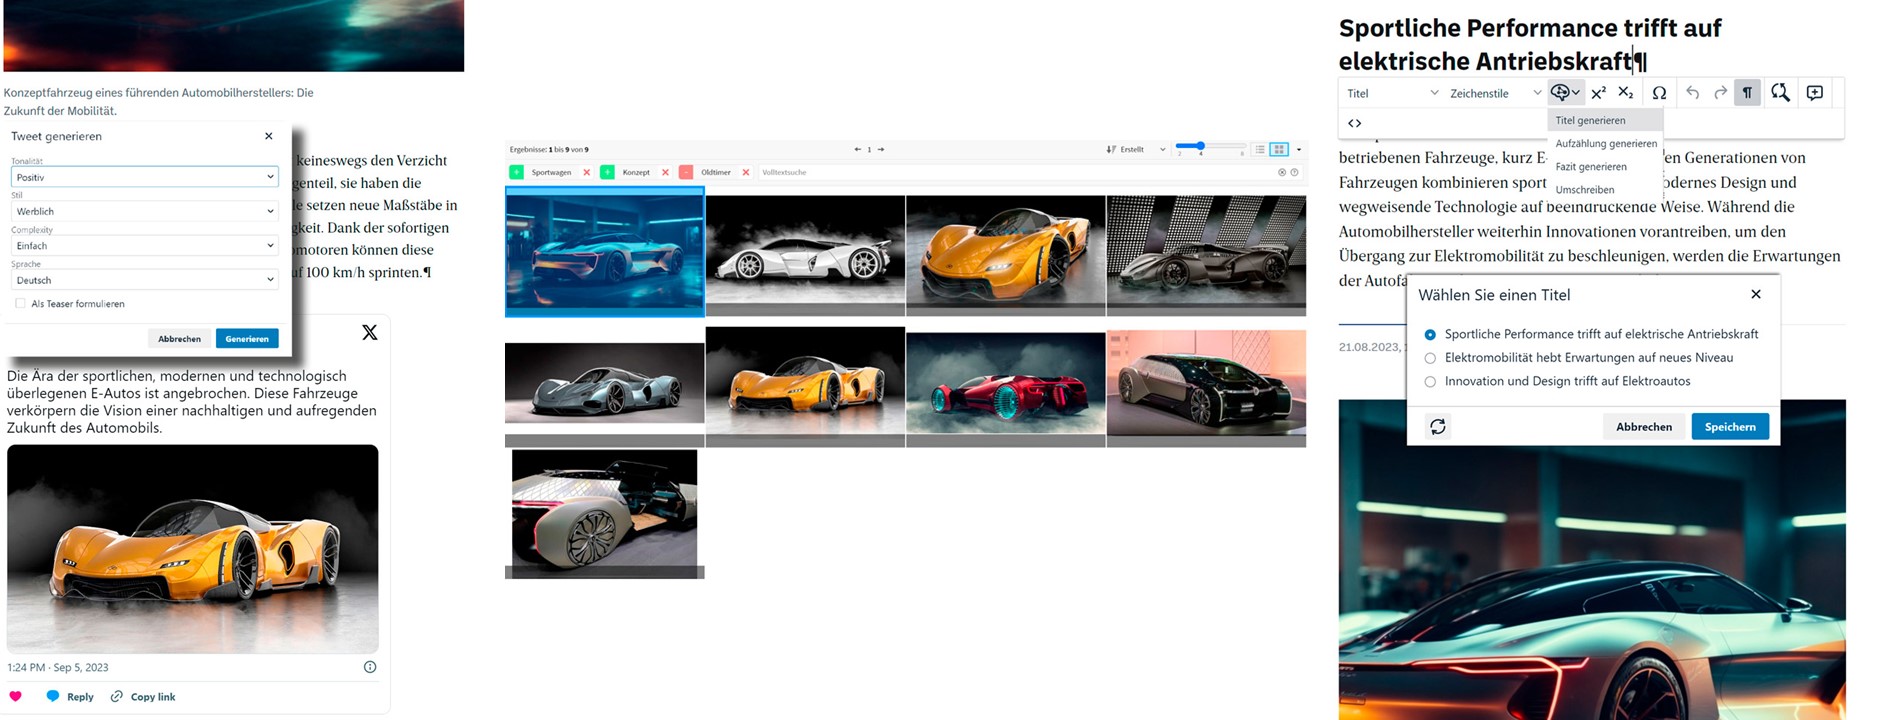
Task: Apply superscript formatting
Action: [1598, 93]
